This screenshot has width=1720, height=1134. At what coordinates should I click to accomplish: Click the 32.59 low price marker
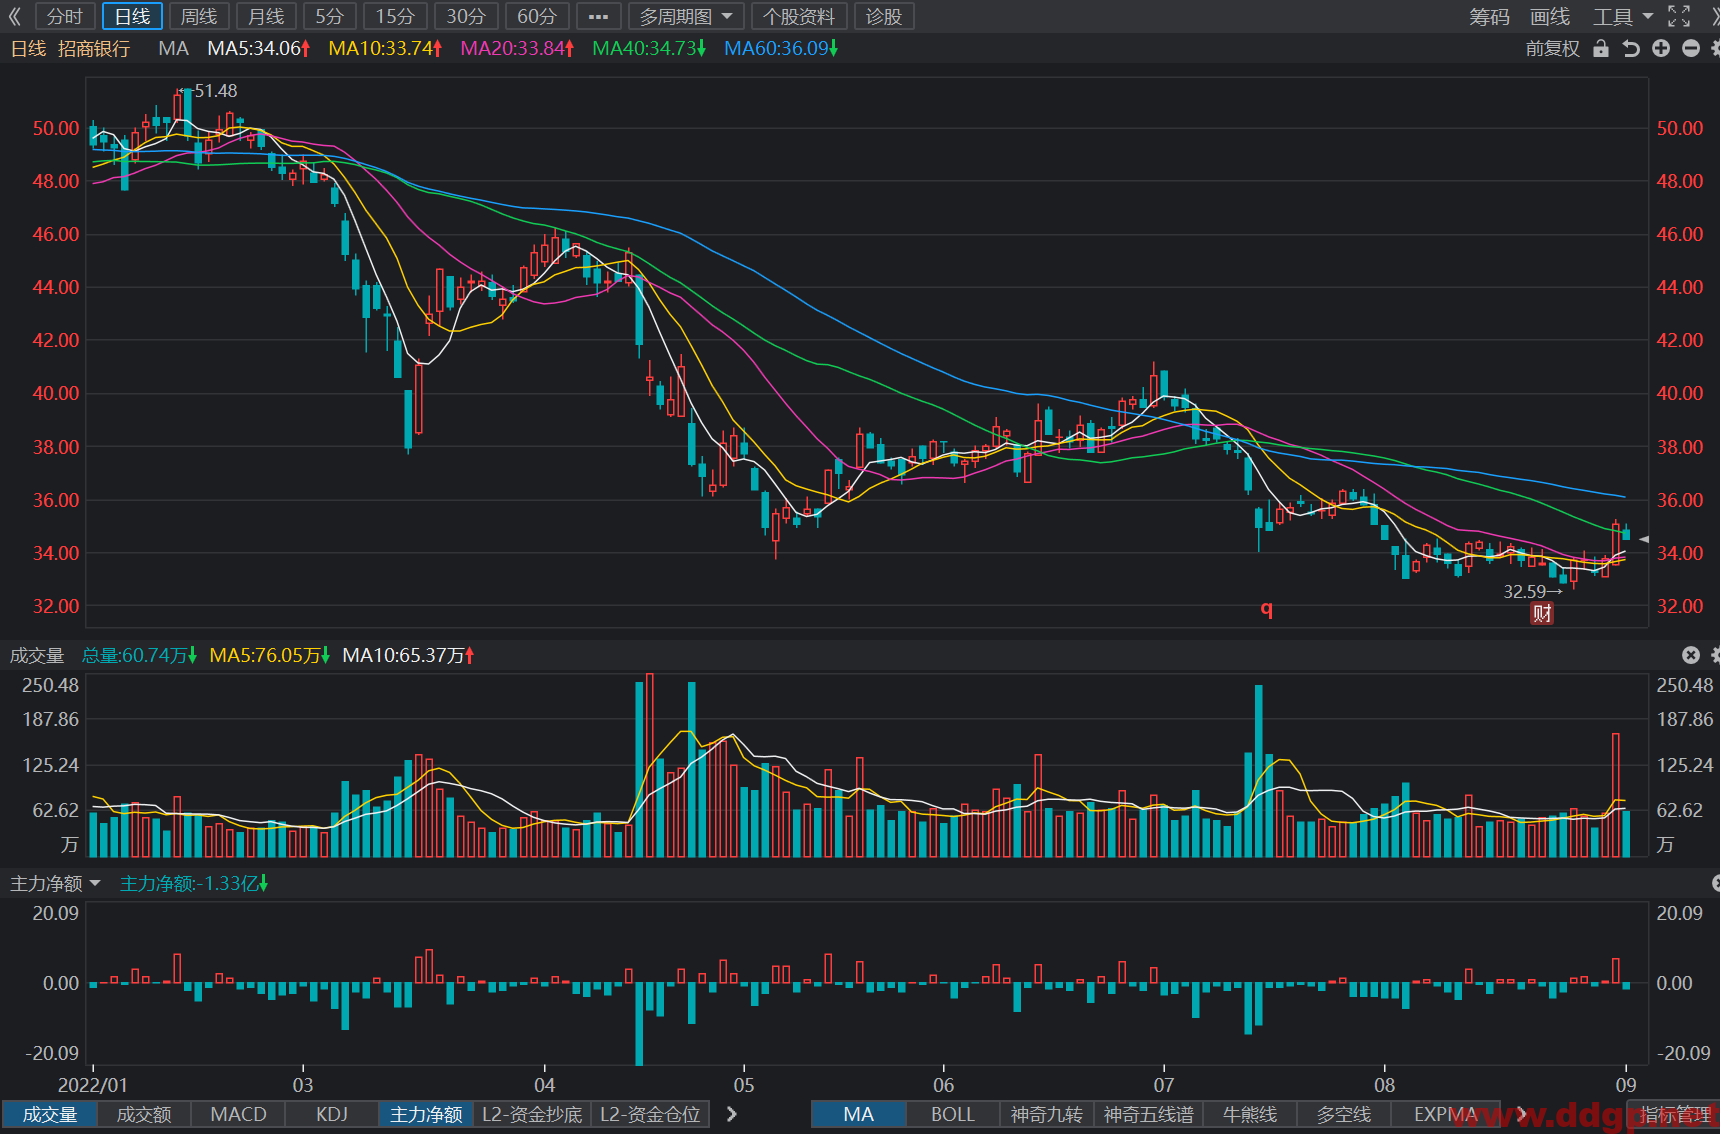coord(1532,592)
